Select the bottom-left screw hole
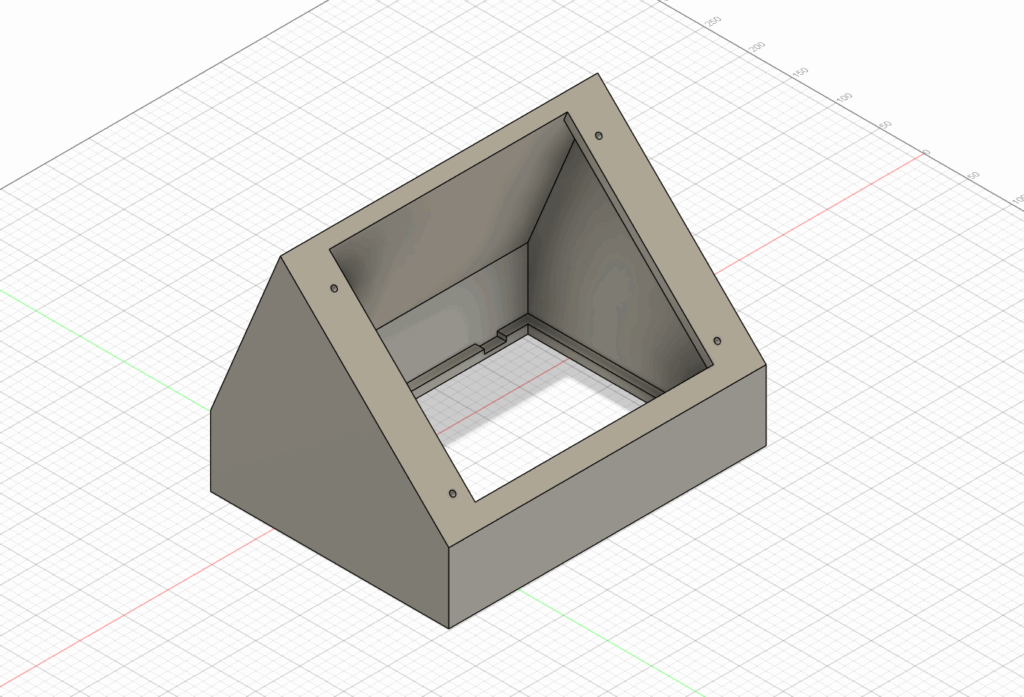The image size is (1024, 697). point(452,494)
